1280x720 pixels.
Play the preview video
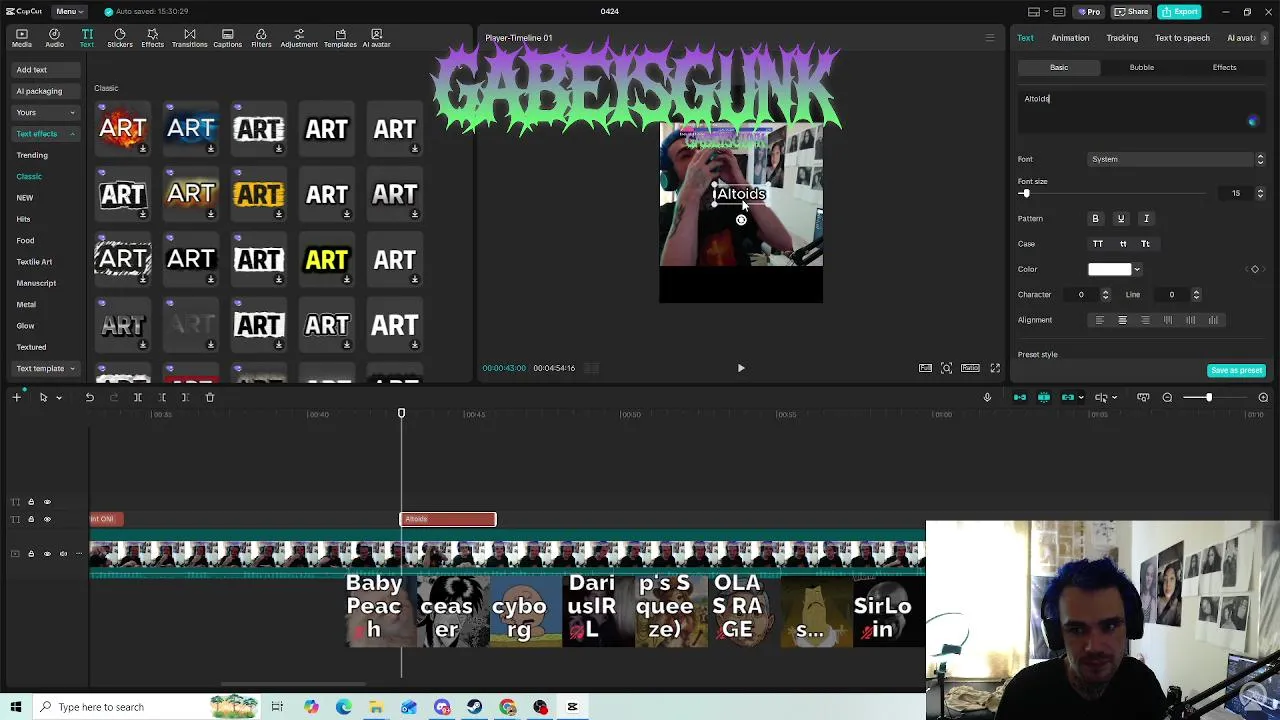(x=741, y=368)
